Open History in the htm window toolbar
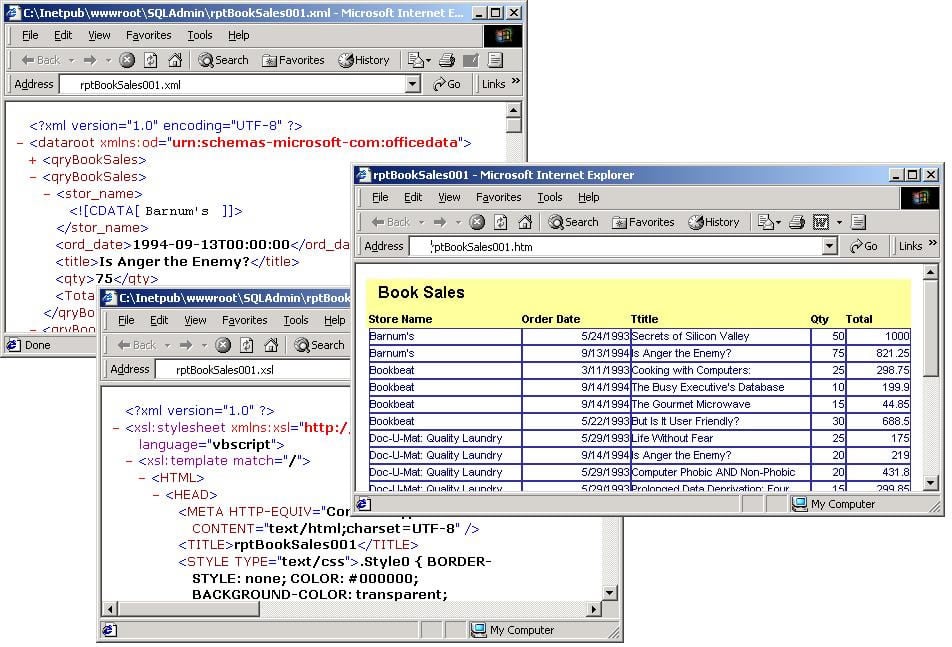Viewport: 952px width, 647px height. [x=714, y=222]
